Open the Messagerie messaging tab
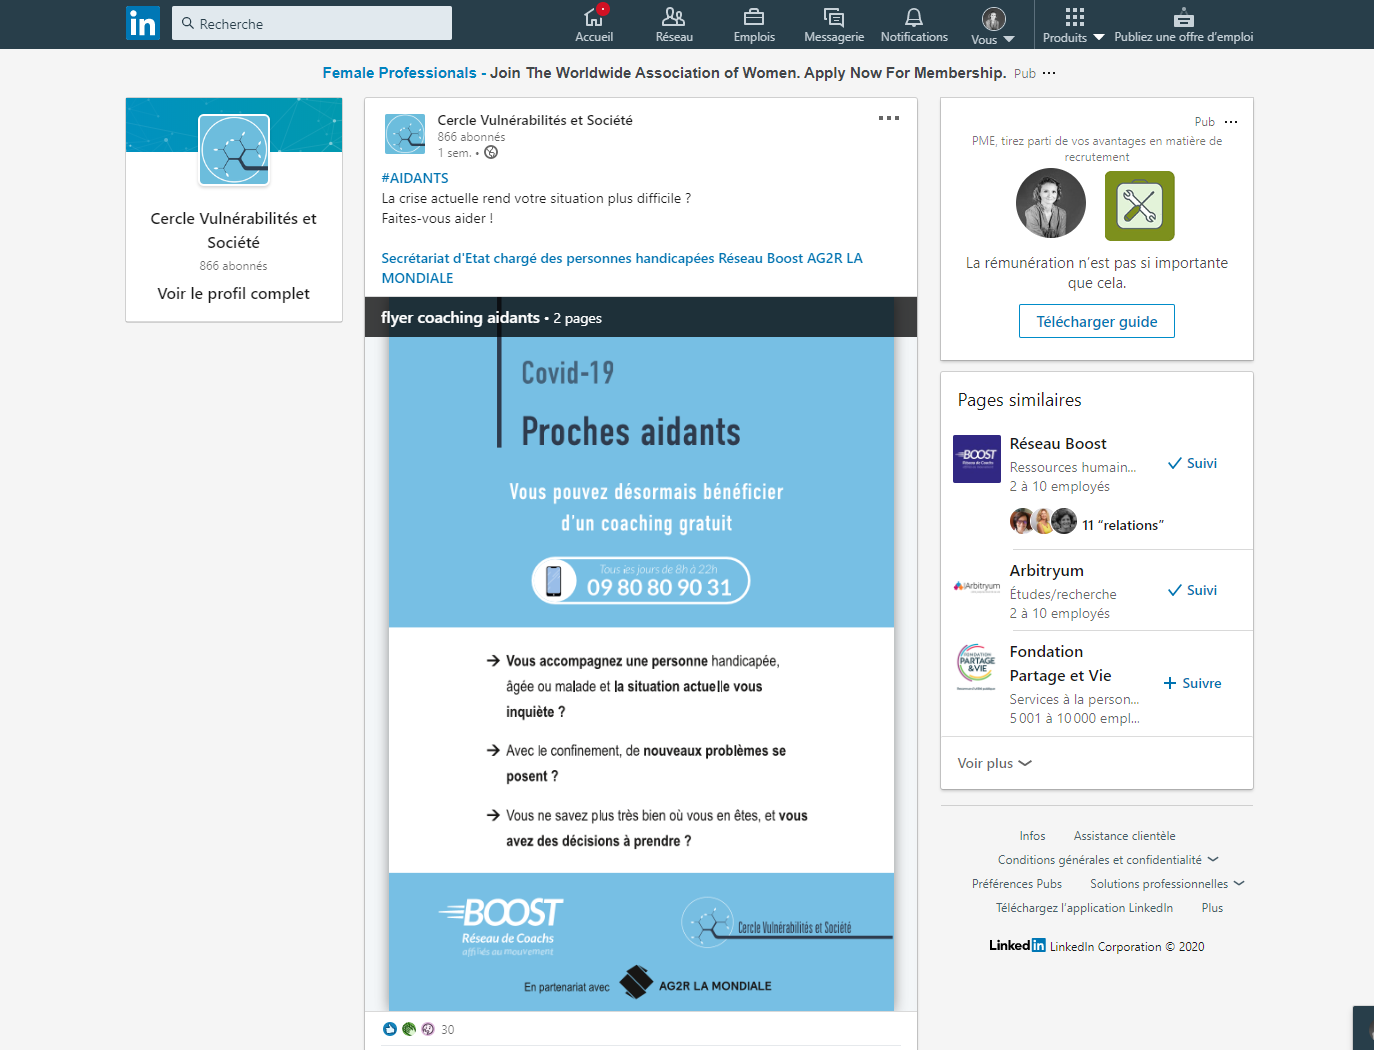This screenshot has height=1050, width=1374. 834,24
